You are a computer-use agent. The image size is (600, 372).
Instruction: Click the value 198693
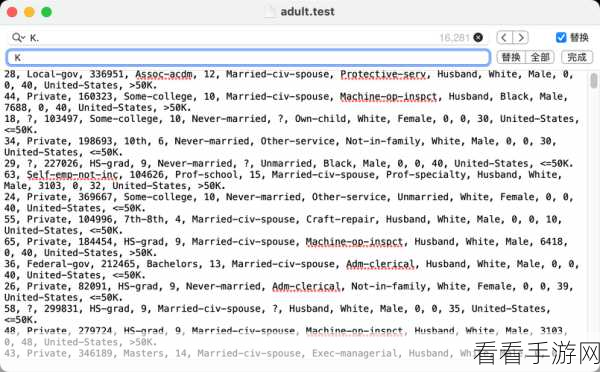pos(95,141)
